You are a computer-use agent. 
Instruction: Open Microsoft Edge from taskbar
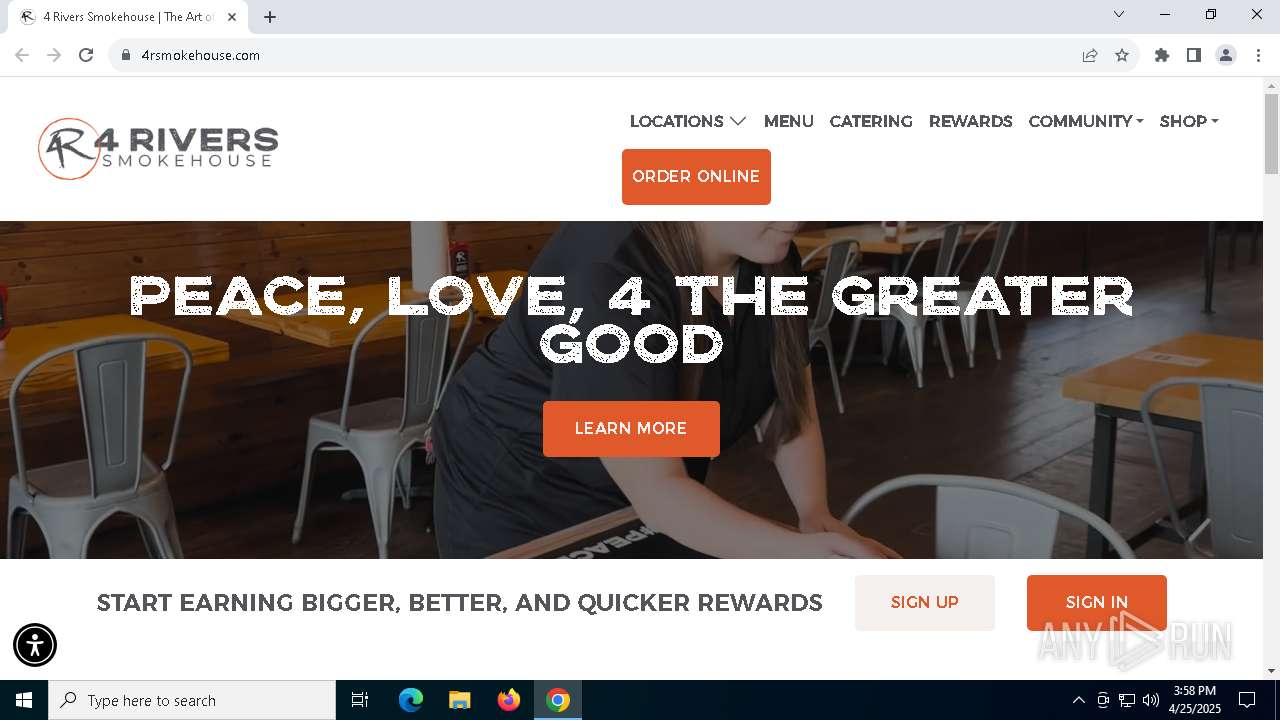(411, 700)
